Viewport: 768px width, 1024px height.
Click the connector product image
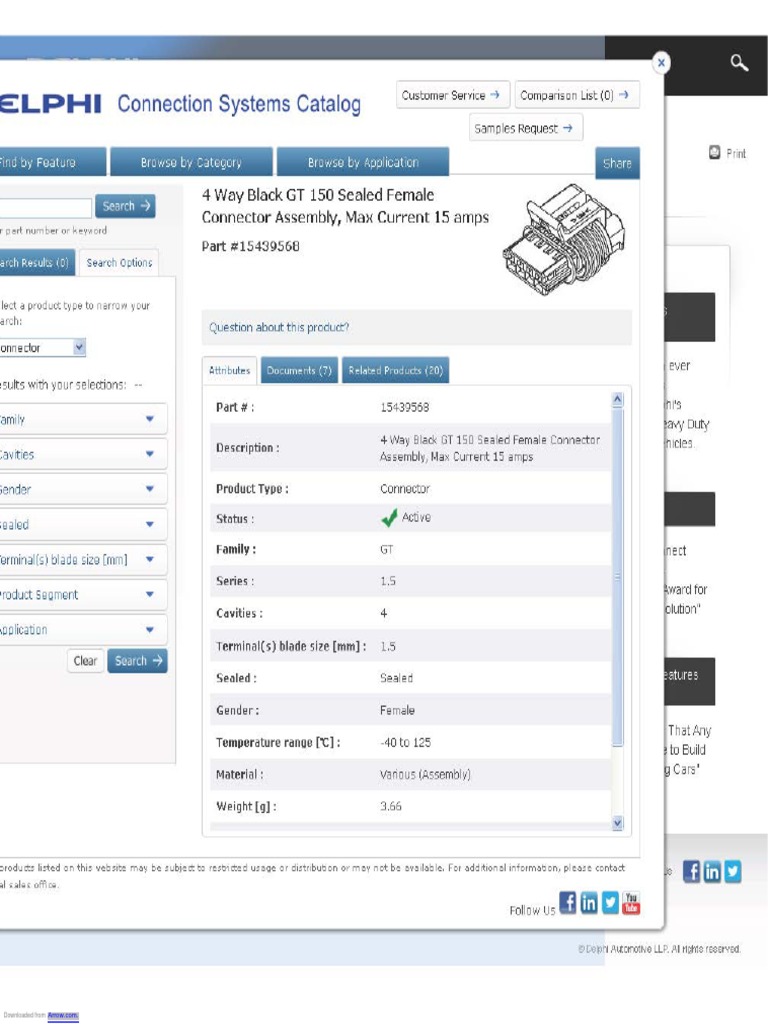click(564, 239)
